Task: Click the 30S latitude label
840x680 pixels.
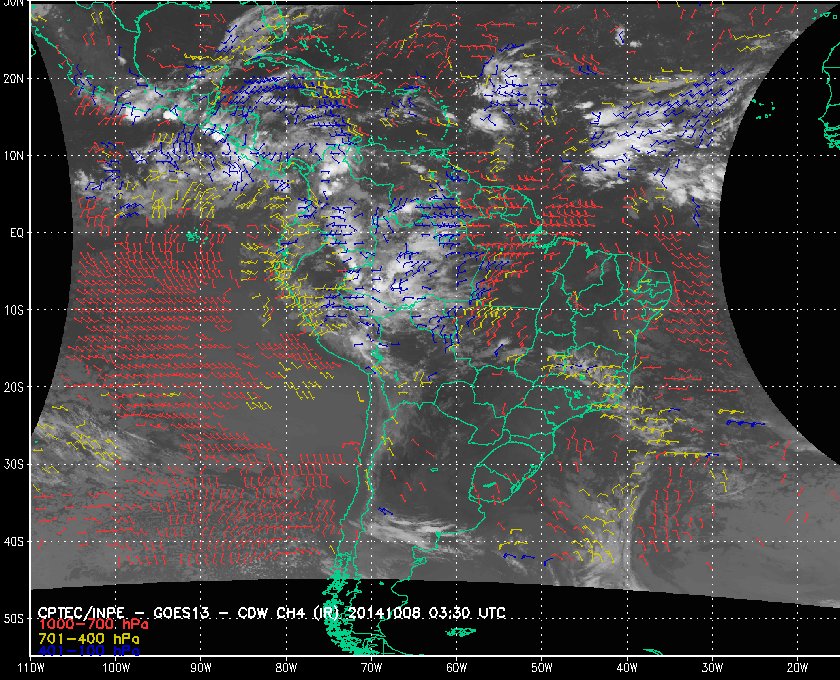Action: [x=13, y=464]
